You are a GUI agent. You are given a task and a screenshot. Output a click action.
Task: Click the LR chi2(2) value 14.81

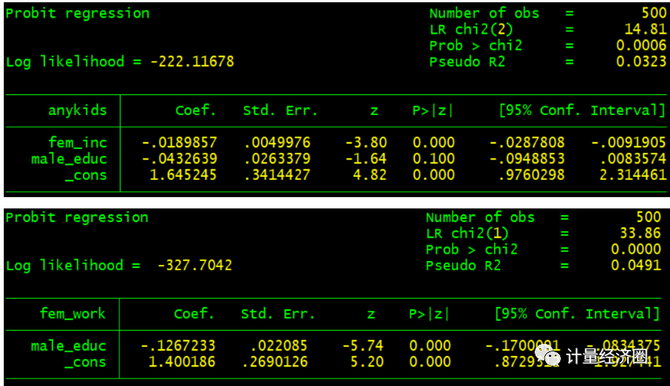pyautogui.click(x=645, y=29)
